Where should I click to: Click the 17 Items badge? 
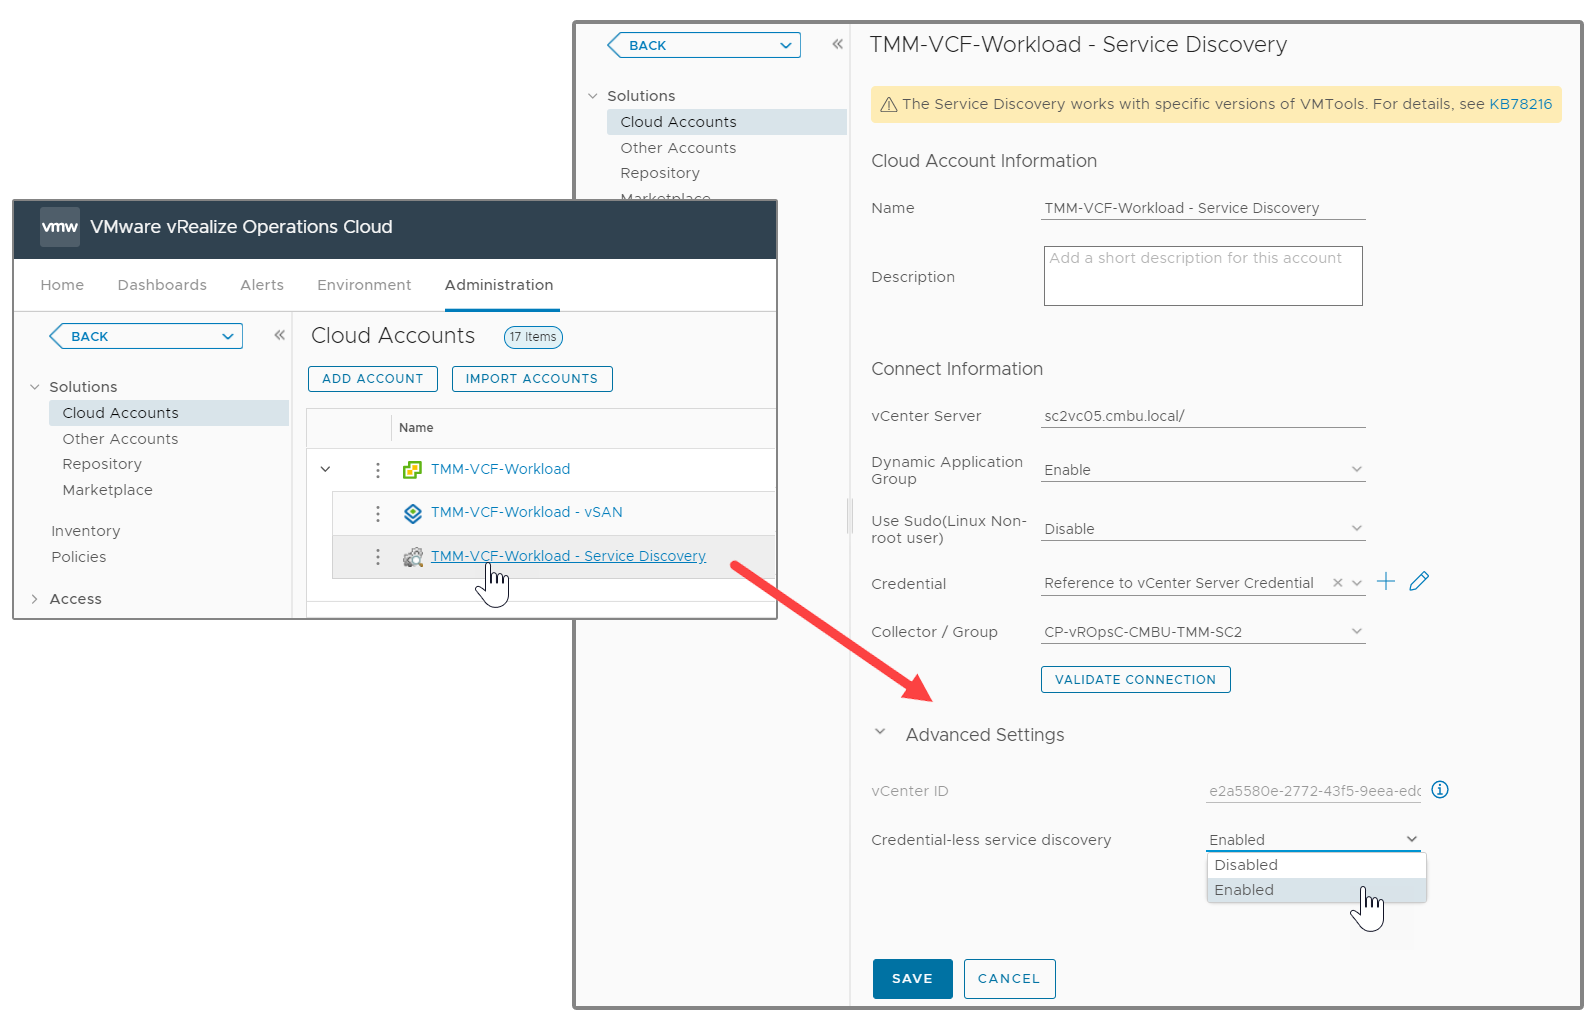[x=533, y=337]
